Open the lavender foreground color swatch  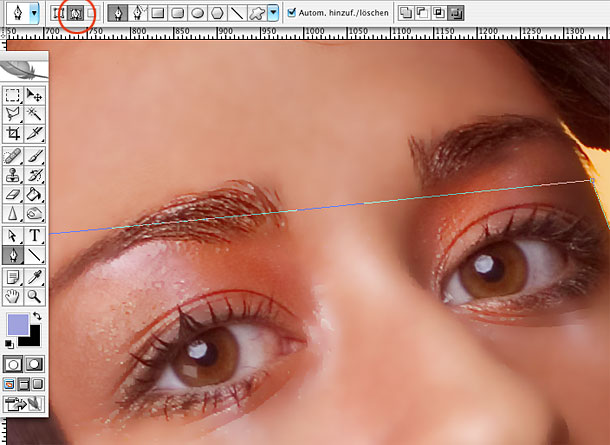pos(18,325)
